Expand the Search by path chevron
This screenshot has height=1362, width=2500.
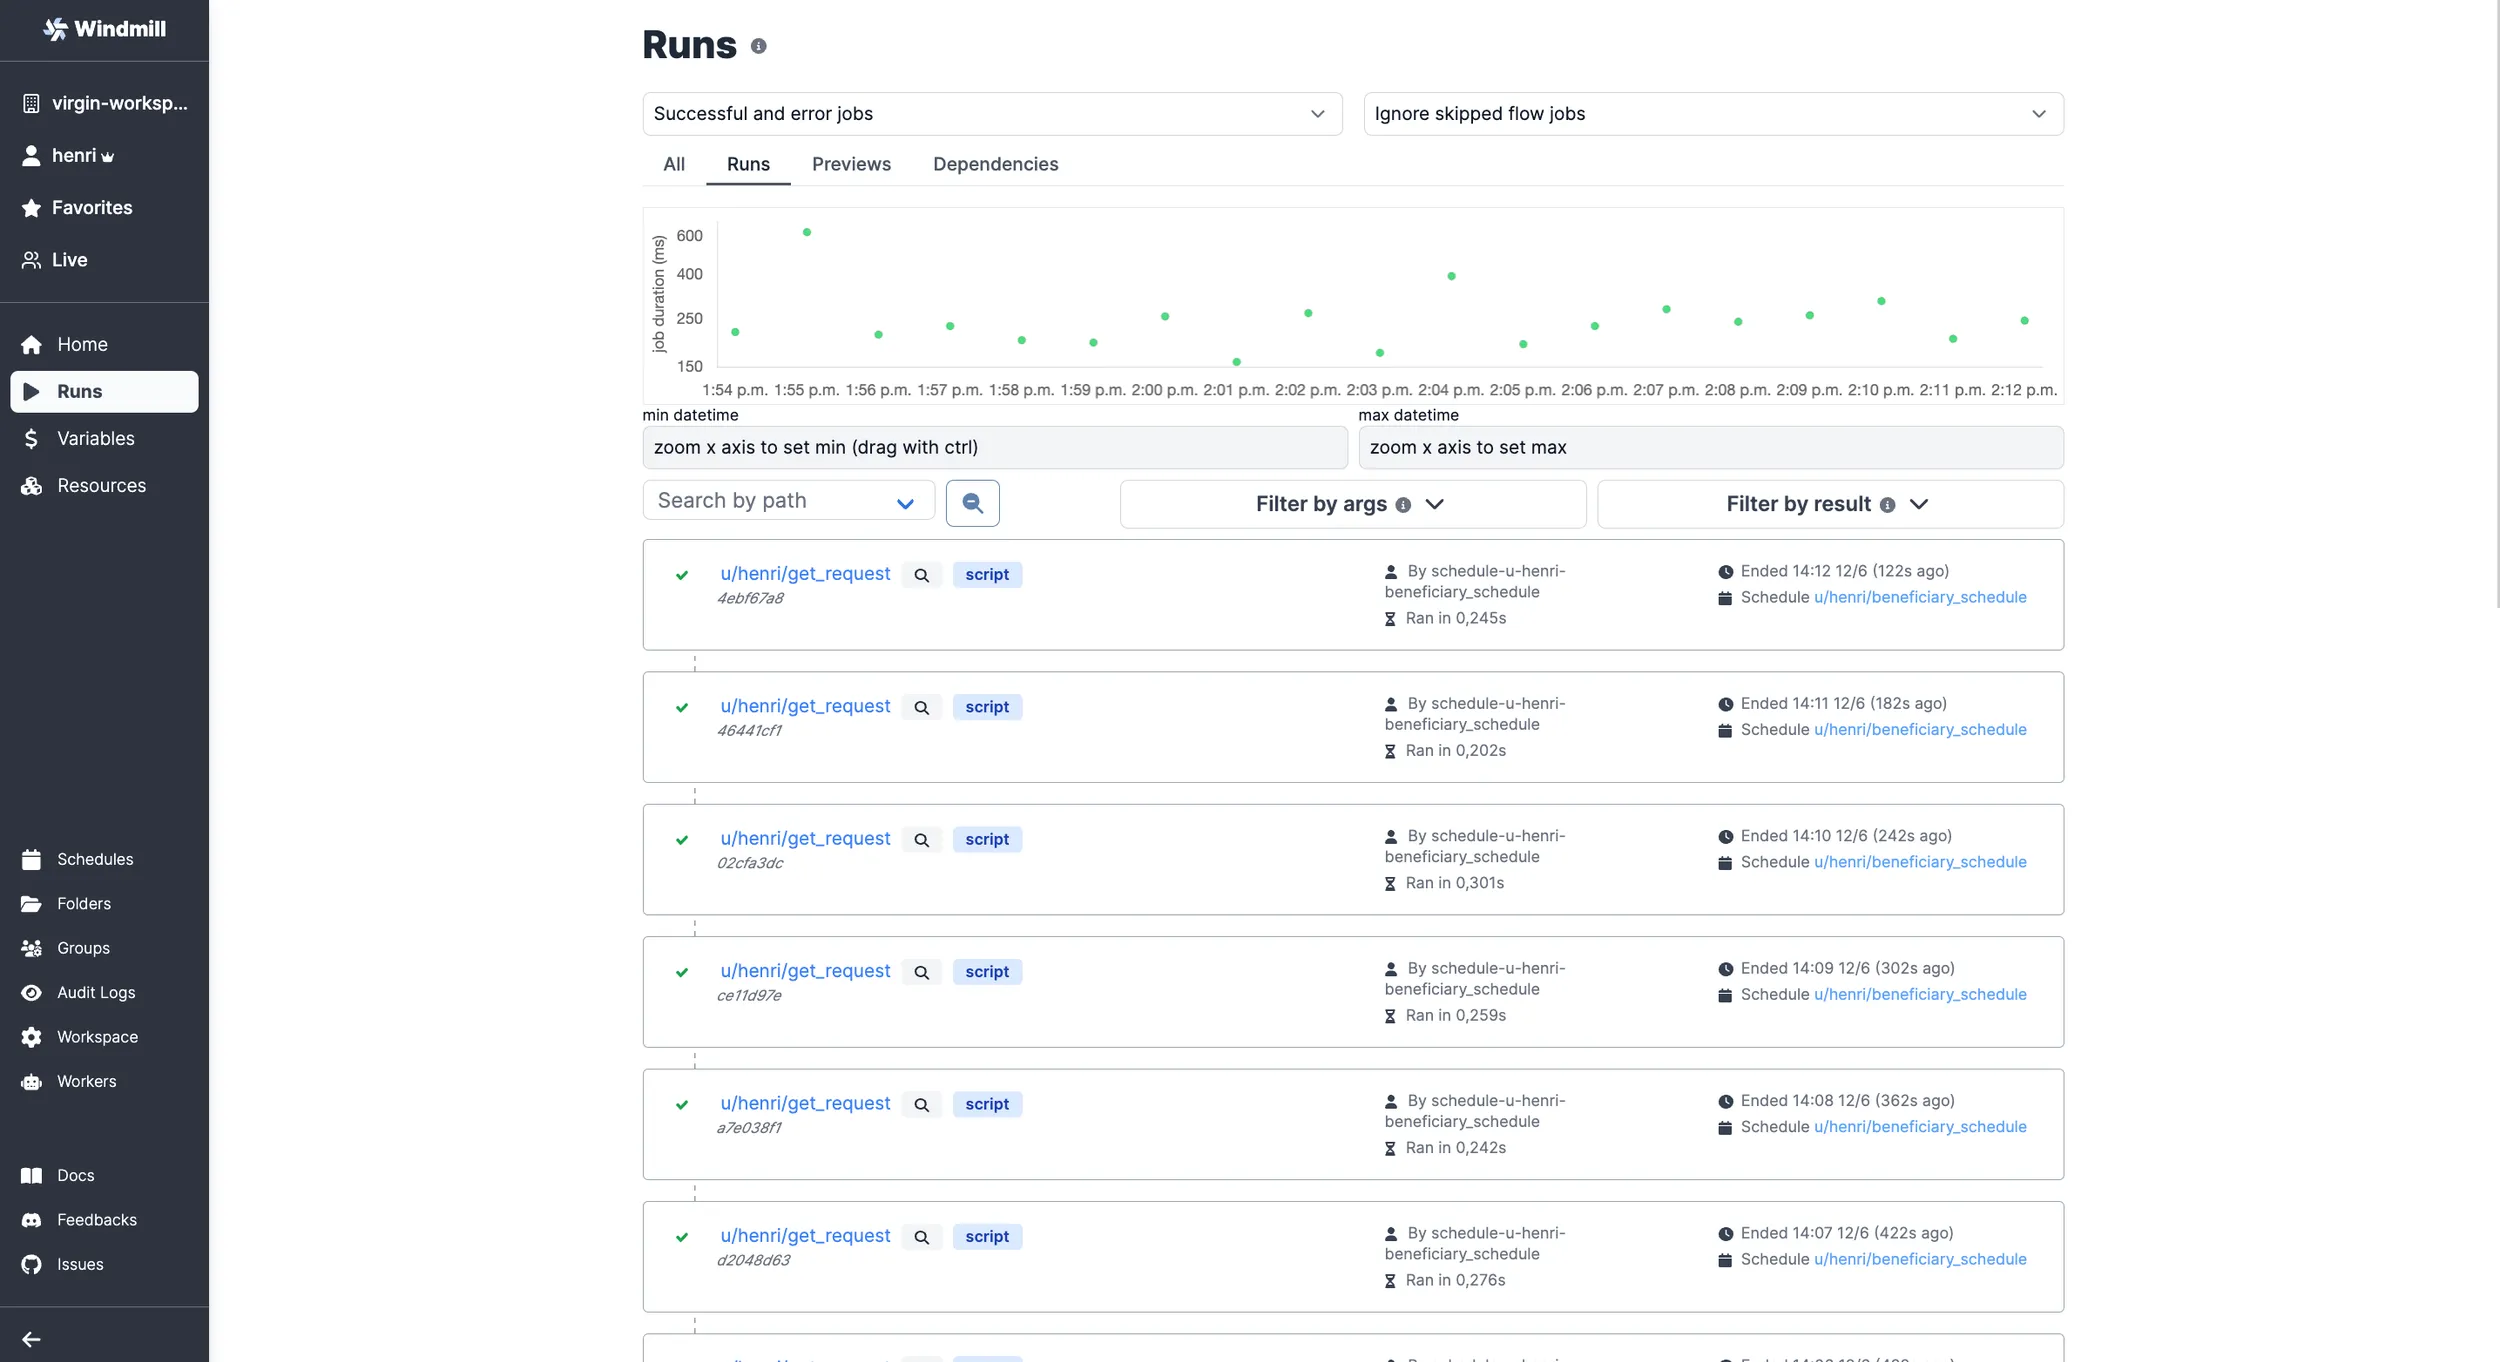tap(905, 503)
